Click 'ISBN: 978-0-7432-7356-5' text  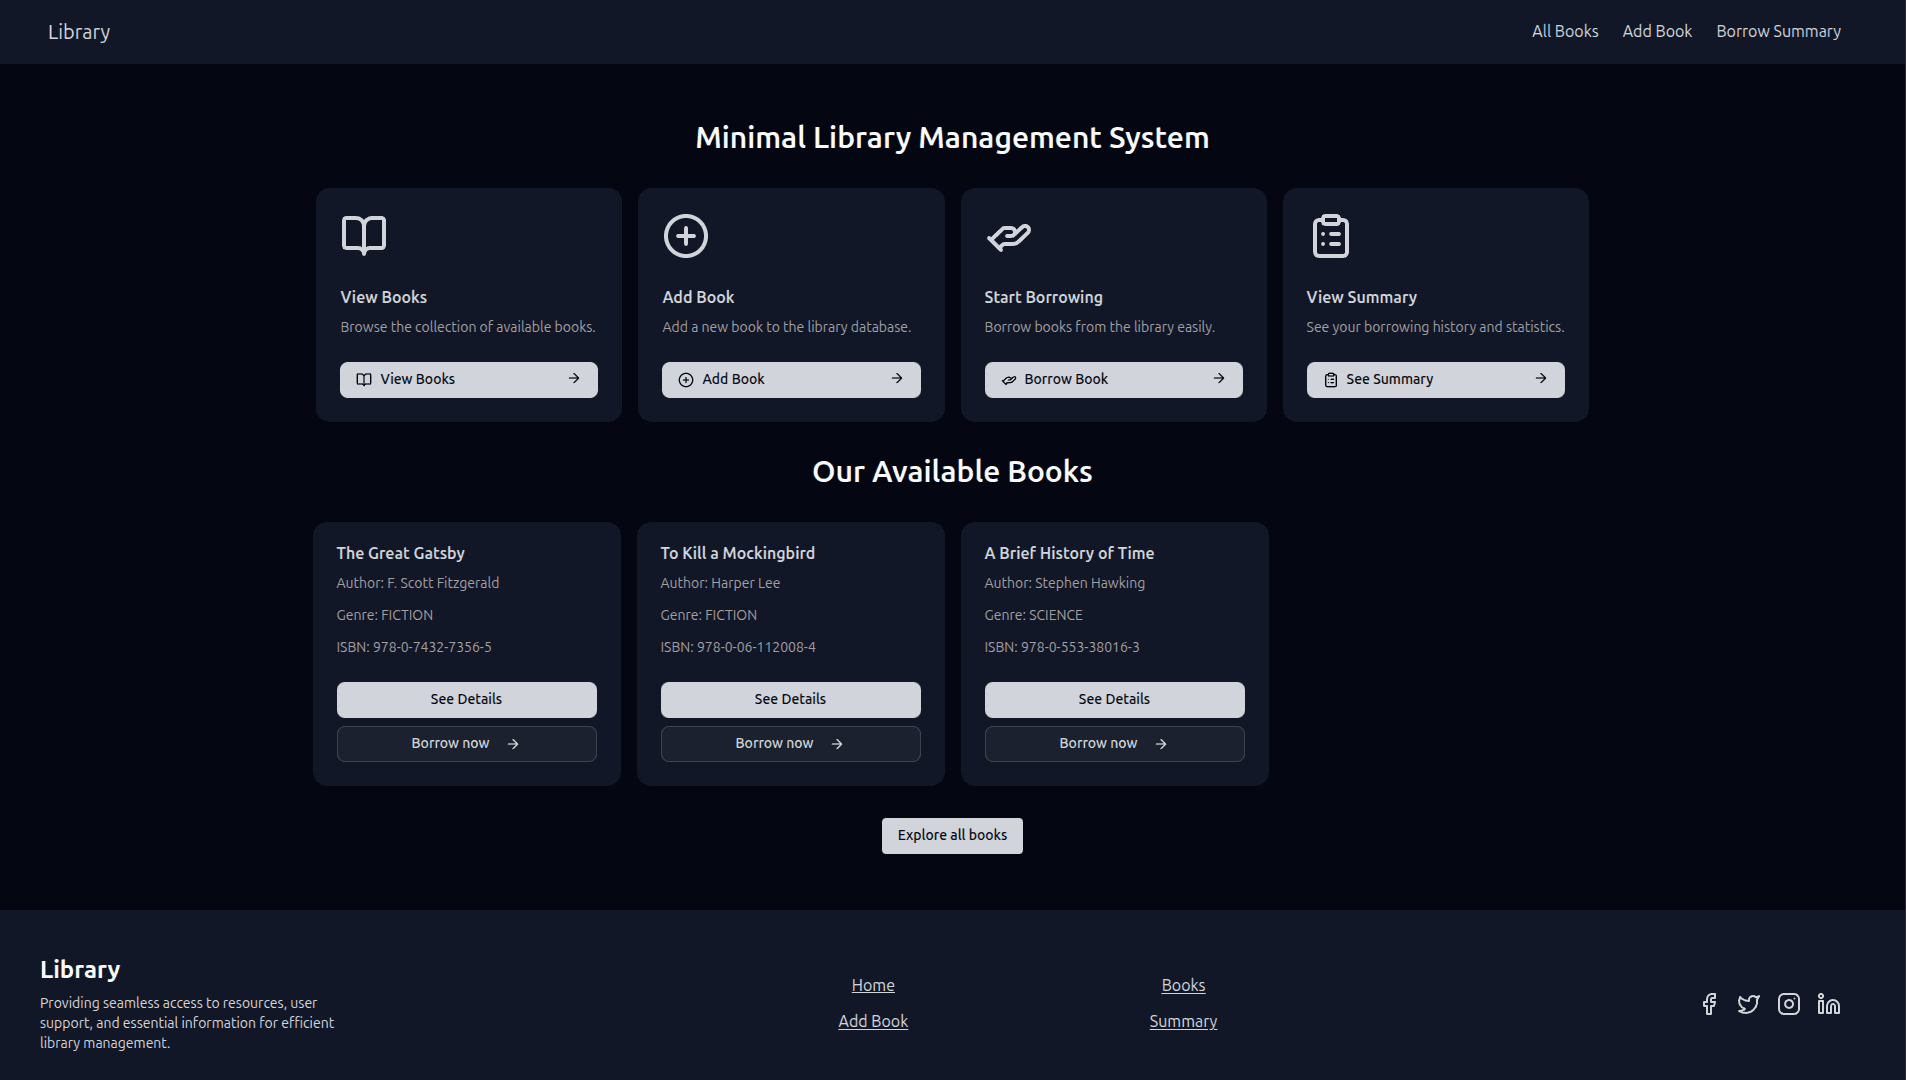(x=414, y=647)
